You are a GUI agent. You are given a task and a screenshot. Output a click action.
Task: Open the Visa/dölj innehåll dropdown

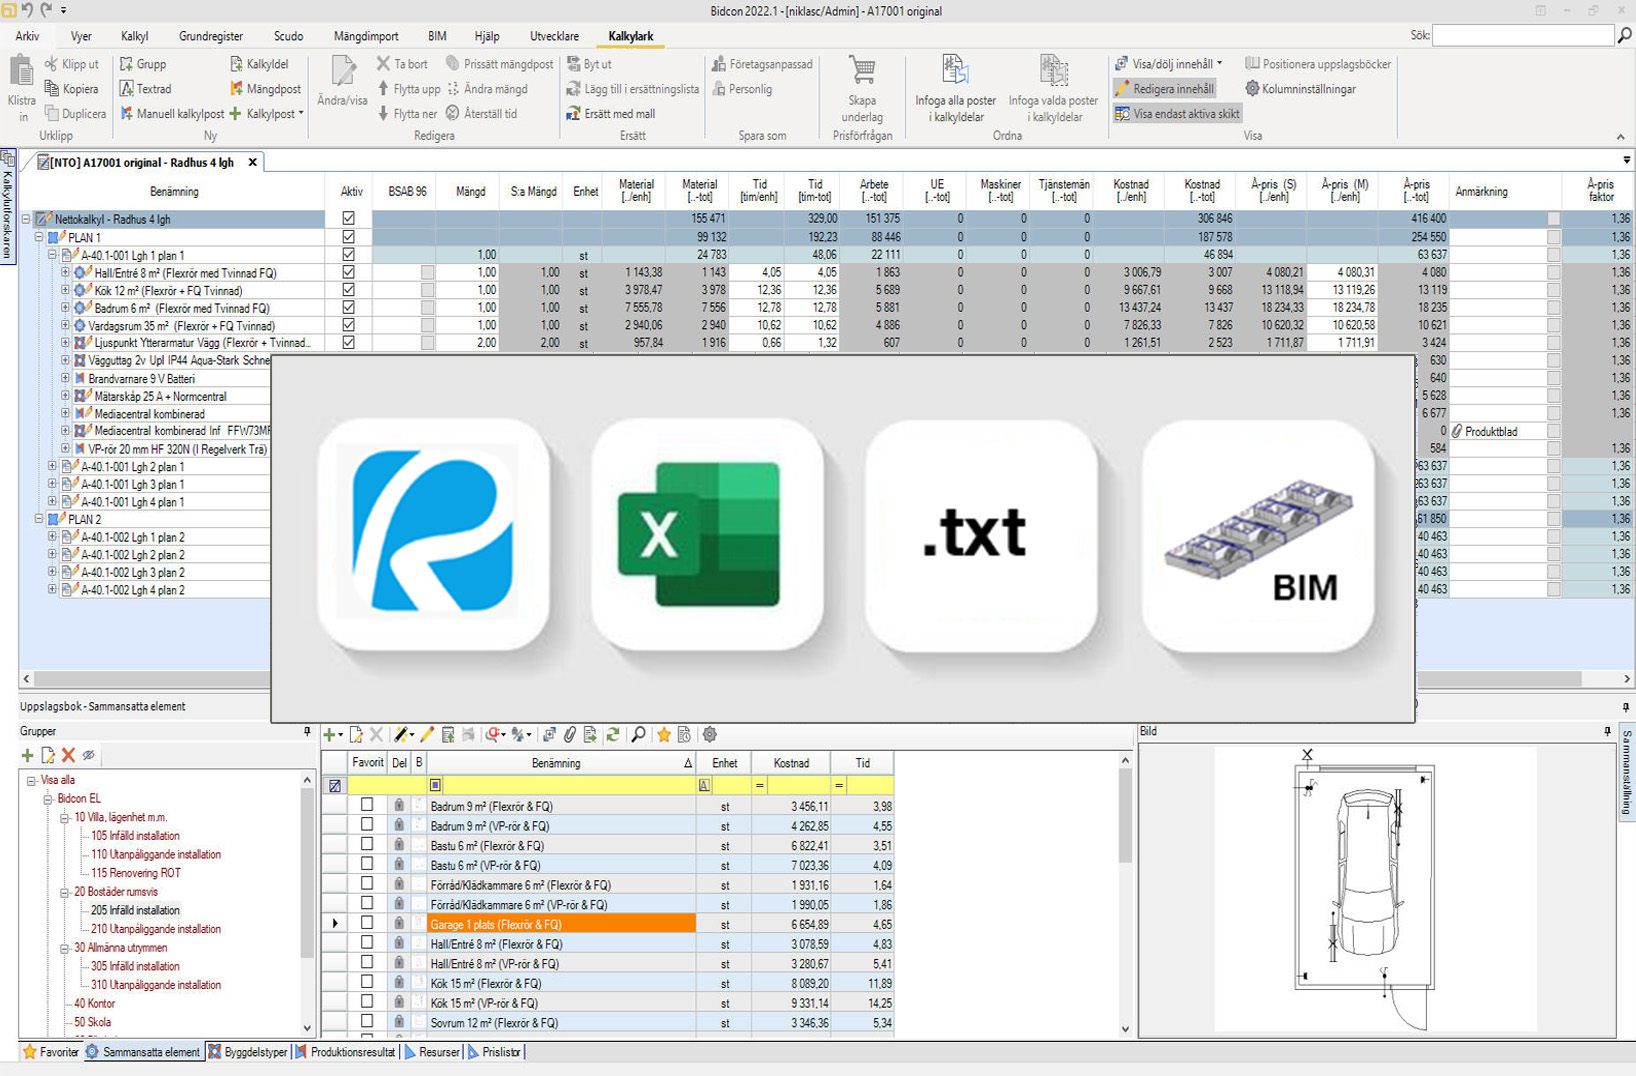tap(1169, 64)
